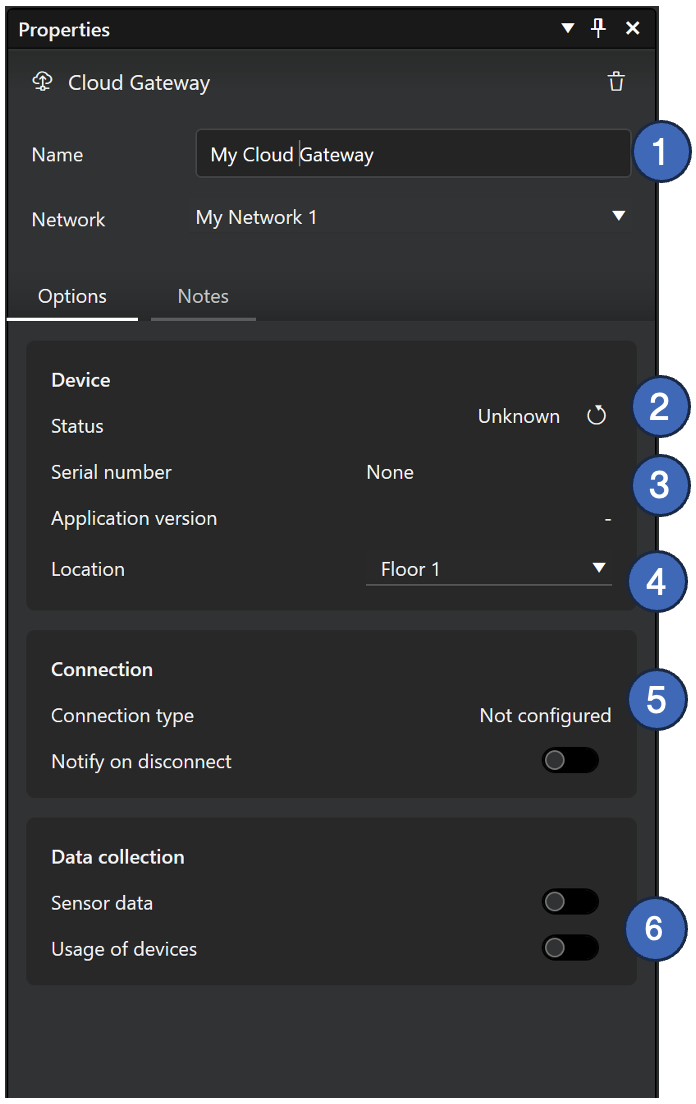Click the Unknown status text

point(518,417)
